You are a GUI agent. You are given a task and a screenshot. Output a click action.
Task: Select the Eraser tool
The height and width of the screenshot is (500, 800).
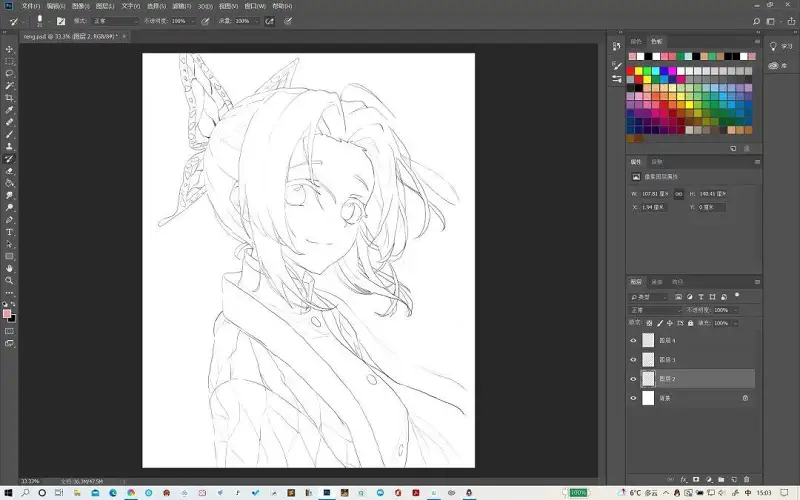(x=9, y=171)
